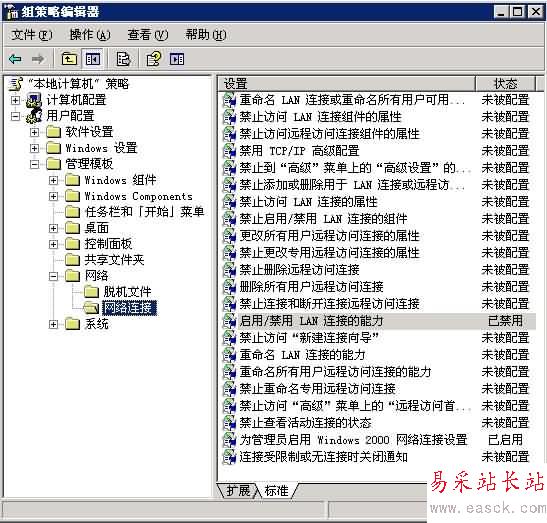The height and width of the screenshot is (523, 547).
Task: Click the 已启用 status cell
Action: click(x=505, y=440)
